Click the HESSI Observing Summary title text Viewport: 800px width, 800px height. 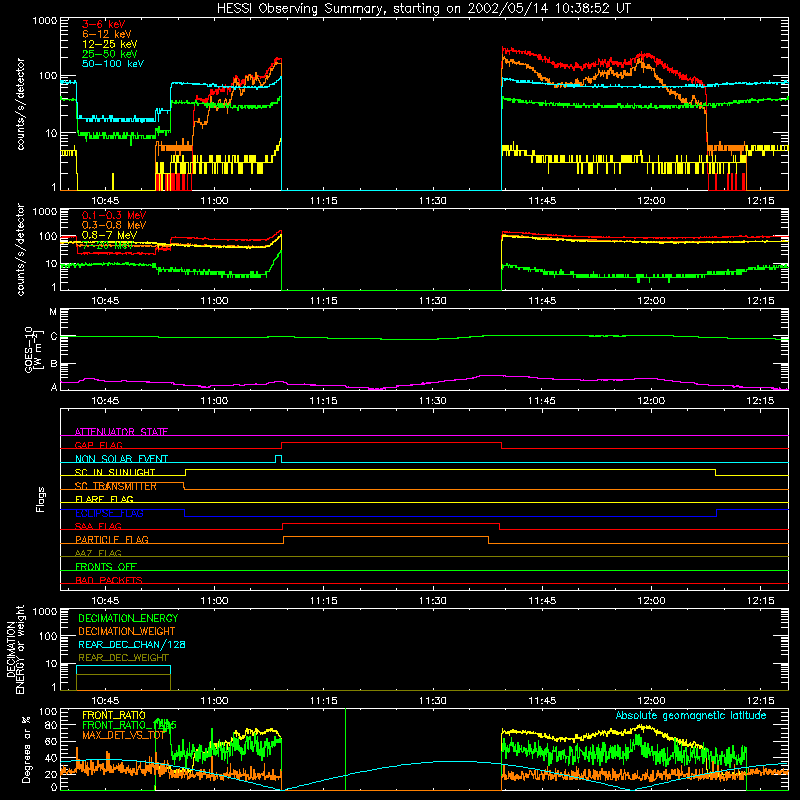click(x=423, y=8)
